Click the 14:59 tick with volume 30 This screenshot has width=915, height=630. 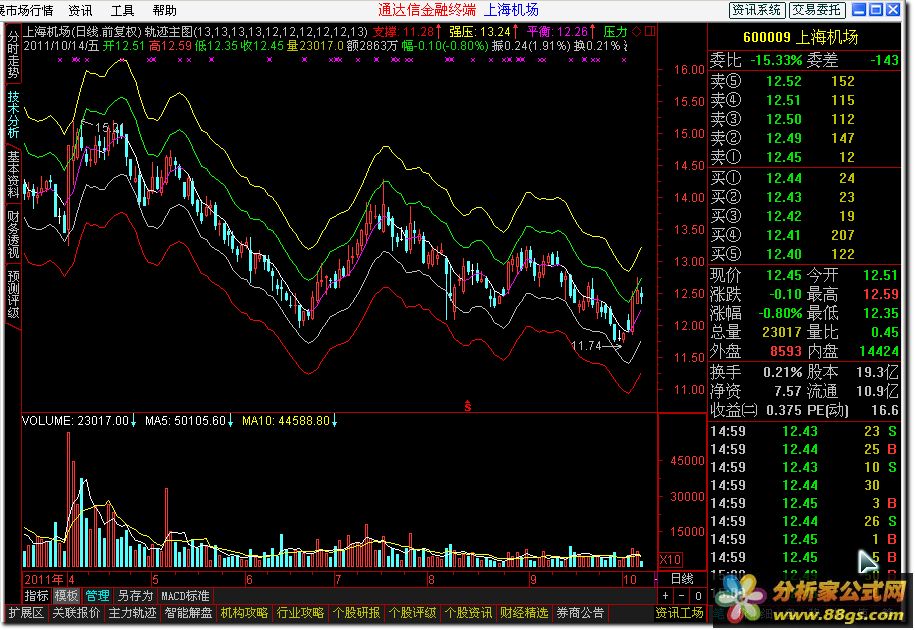(x=804, y=485)
